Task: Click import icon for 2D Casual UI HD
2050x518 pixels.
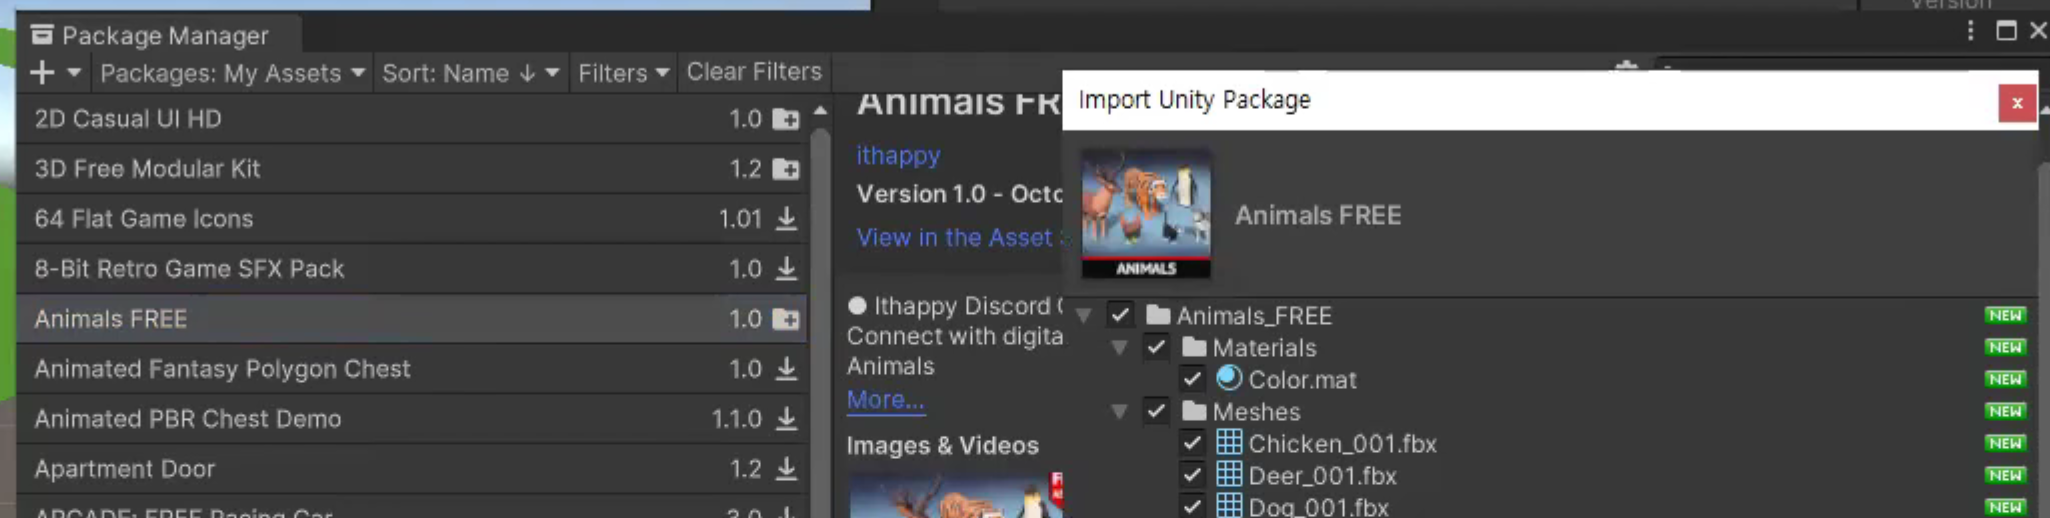Action: 787,119
